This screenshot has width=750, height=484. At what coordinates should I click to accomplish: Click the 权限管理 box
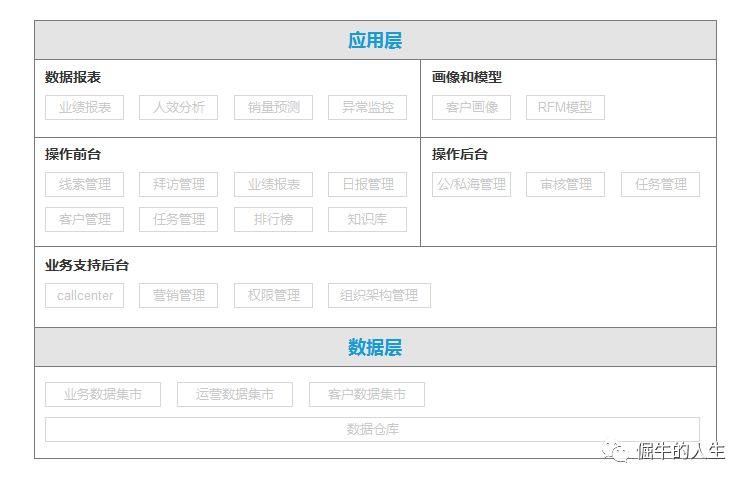[274, 296]
